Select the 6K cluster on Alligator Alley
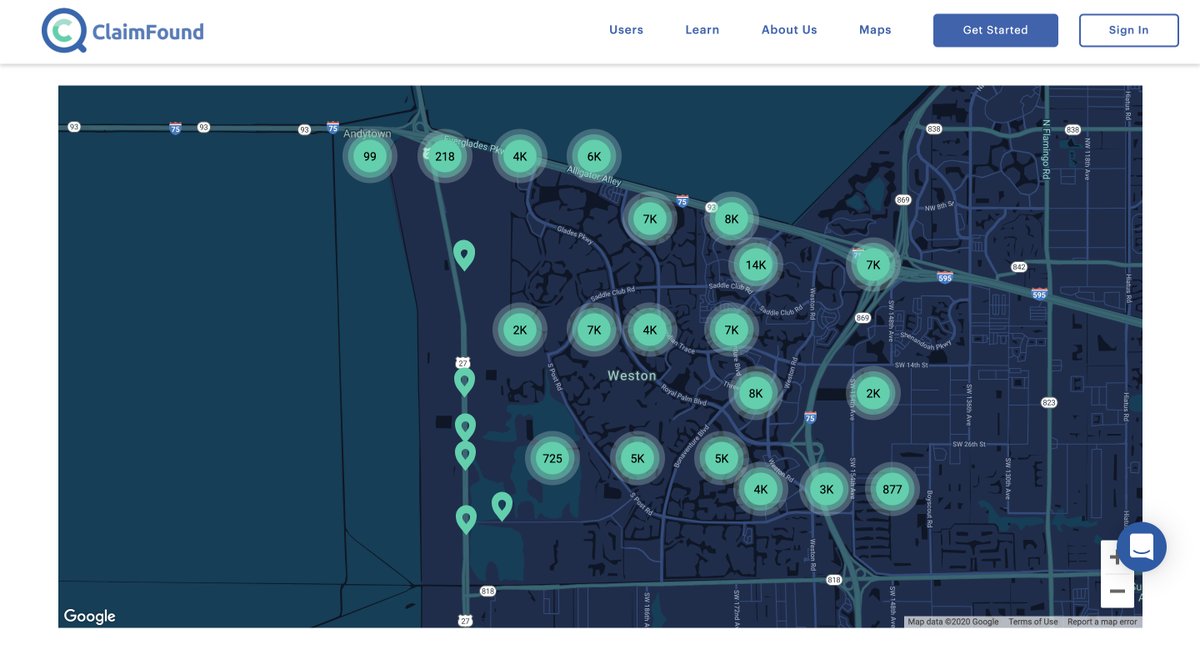Image resolution: width=1200 pixels, height=655 pixels. point(594,156)
